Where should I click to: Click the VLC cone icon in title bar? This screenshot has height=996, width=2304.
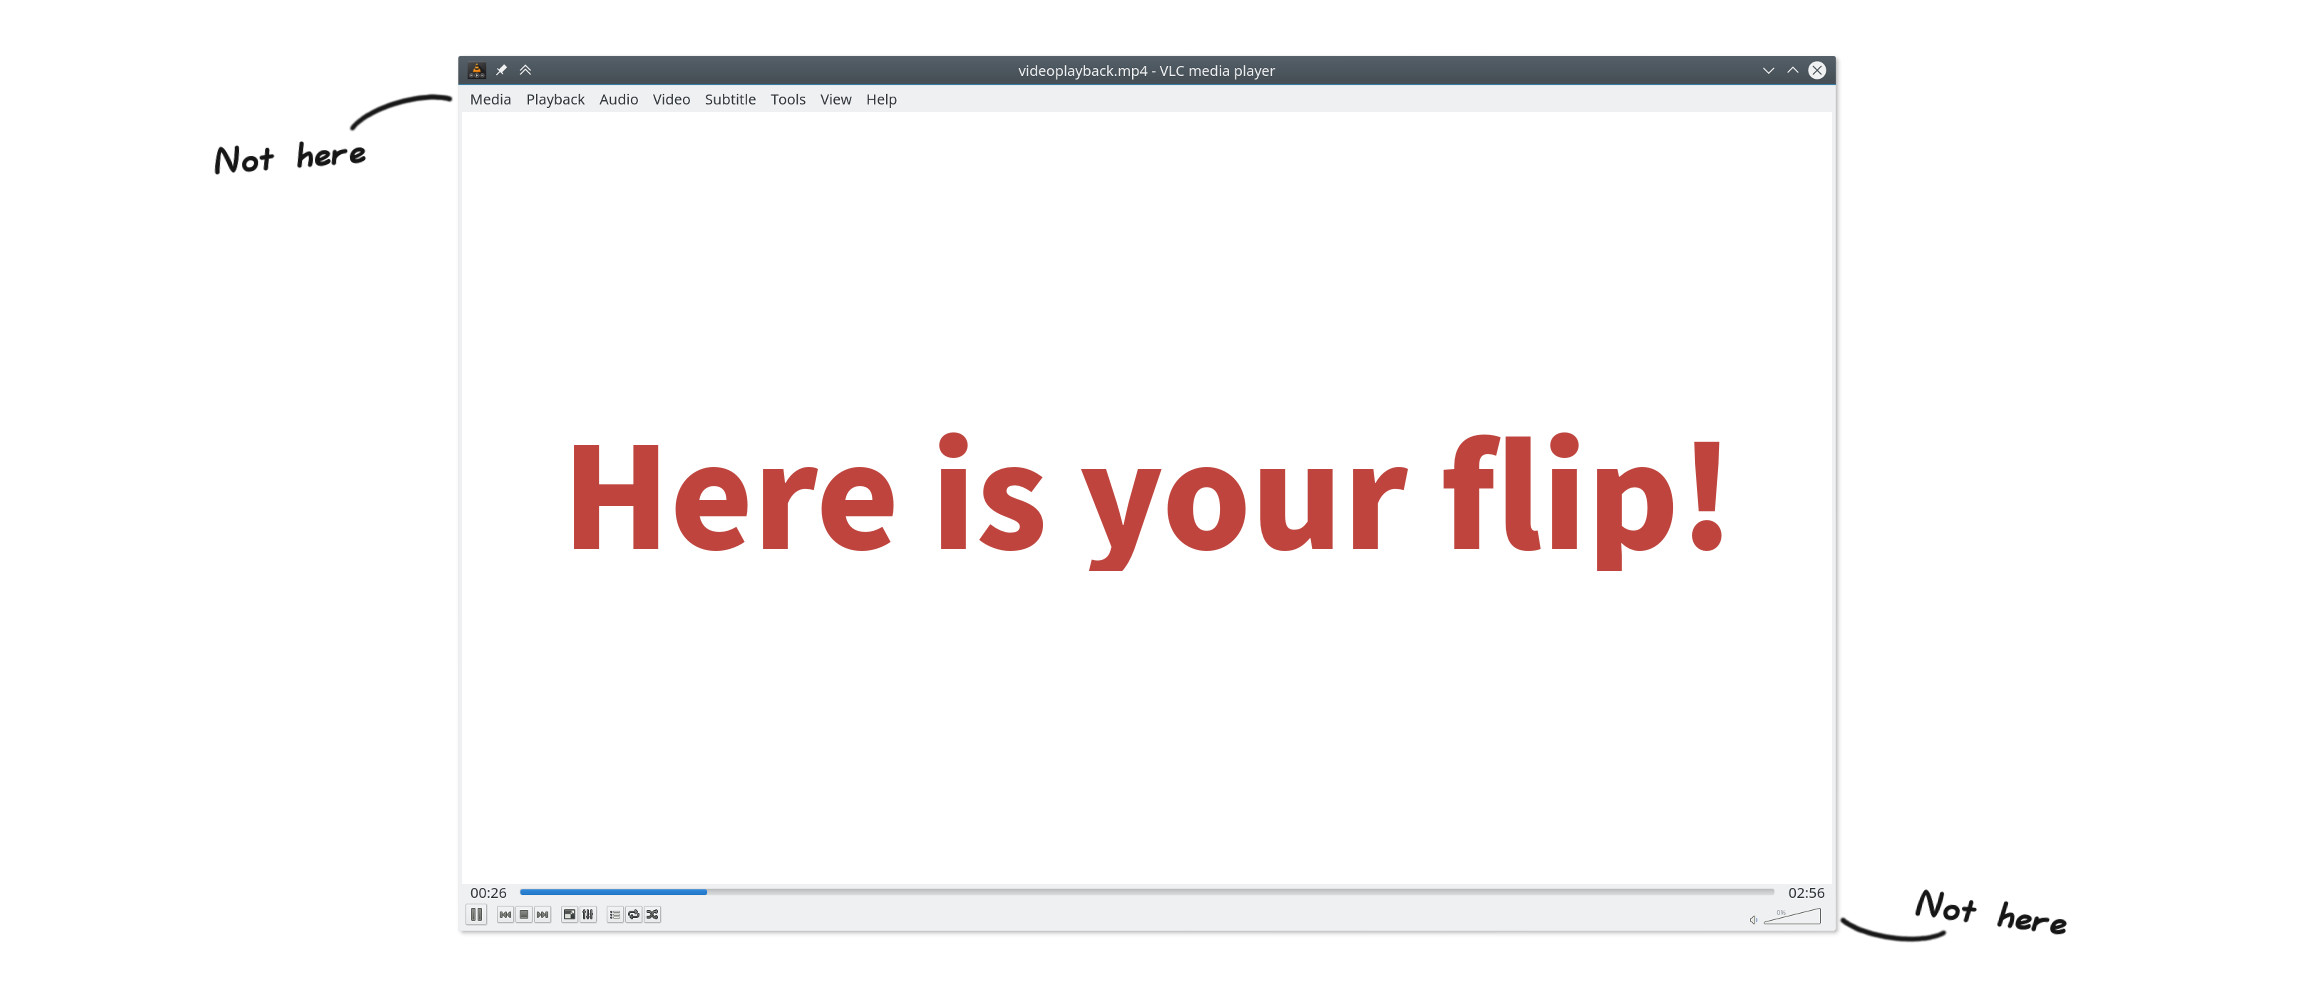click(477, 71)
